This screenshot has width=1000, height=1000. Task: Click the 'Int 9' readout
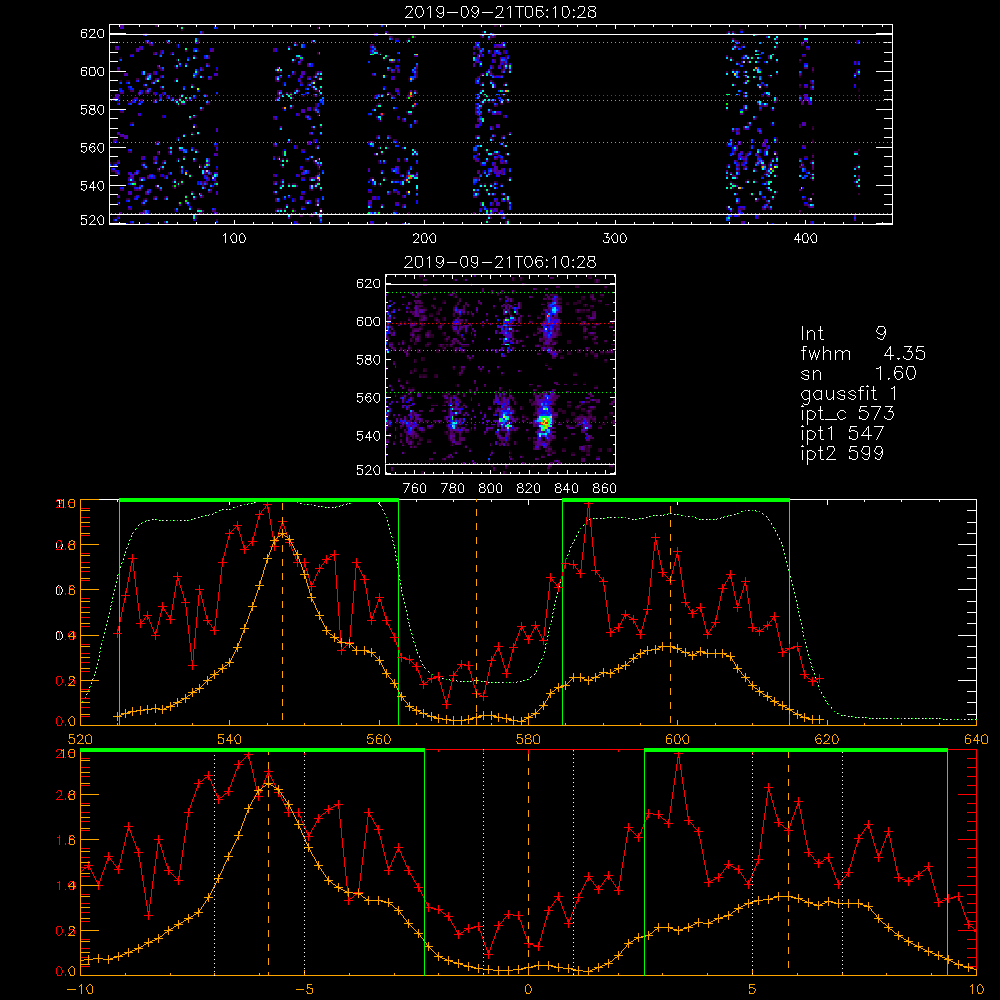pyautogui.click(x=843, y=334)
